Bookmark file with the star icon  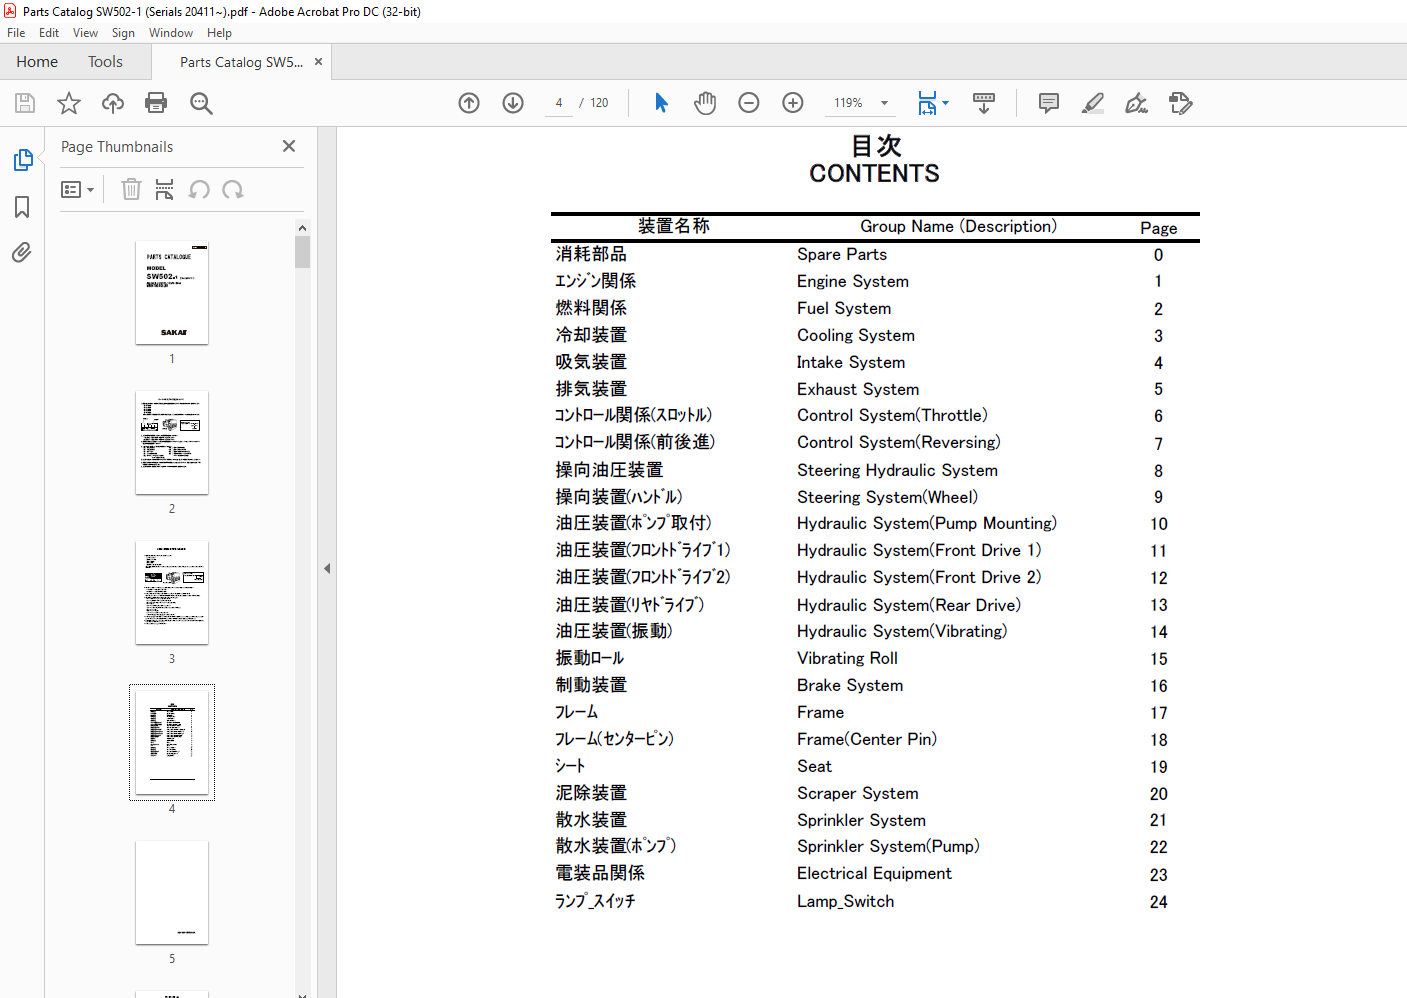(x=69, y=103)
